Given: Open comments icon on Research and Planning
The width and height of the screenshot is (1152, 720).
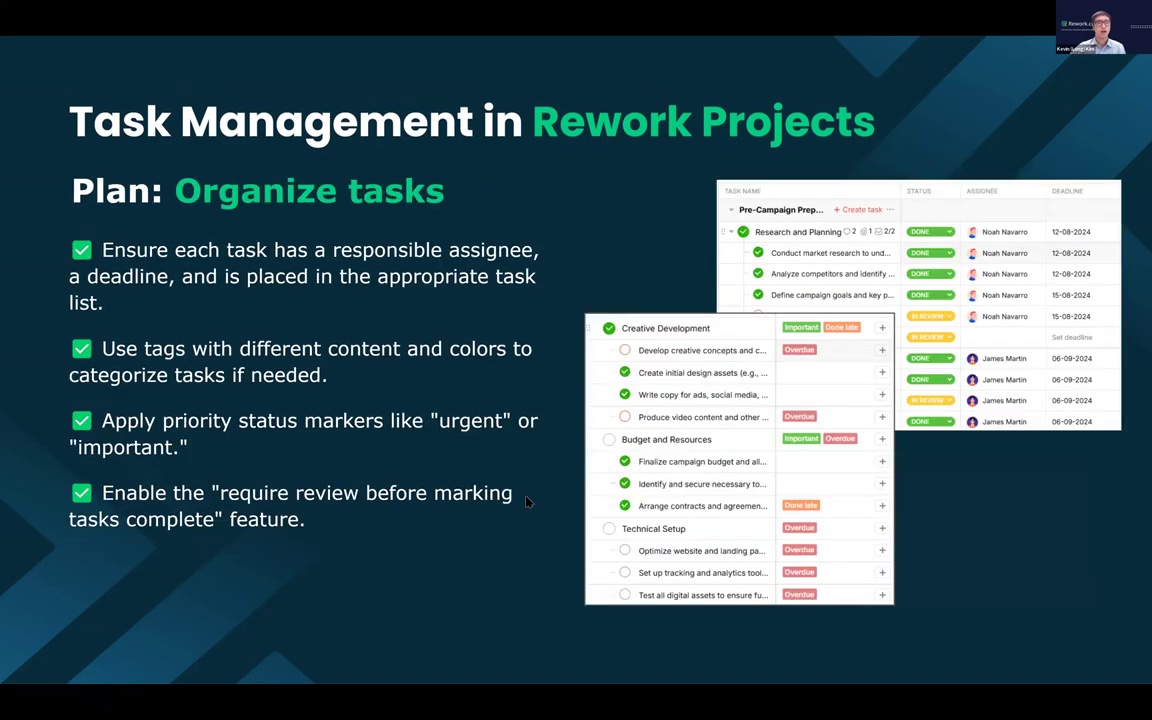Looking at the screenshot, I should (847, 231).
